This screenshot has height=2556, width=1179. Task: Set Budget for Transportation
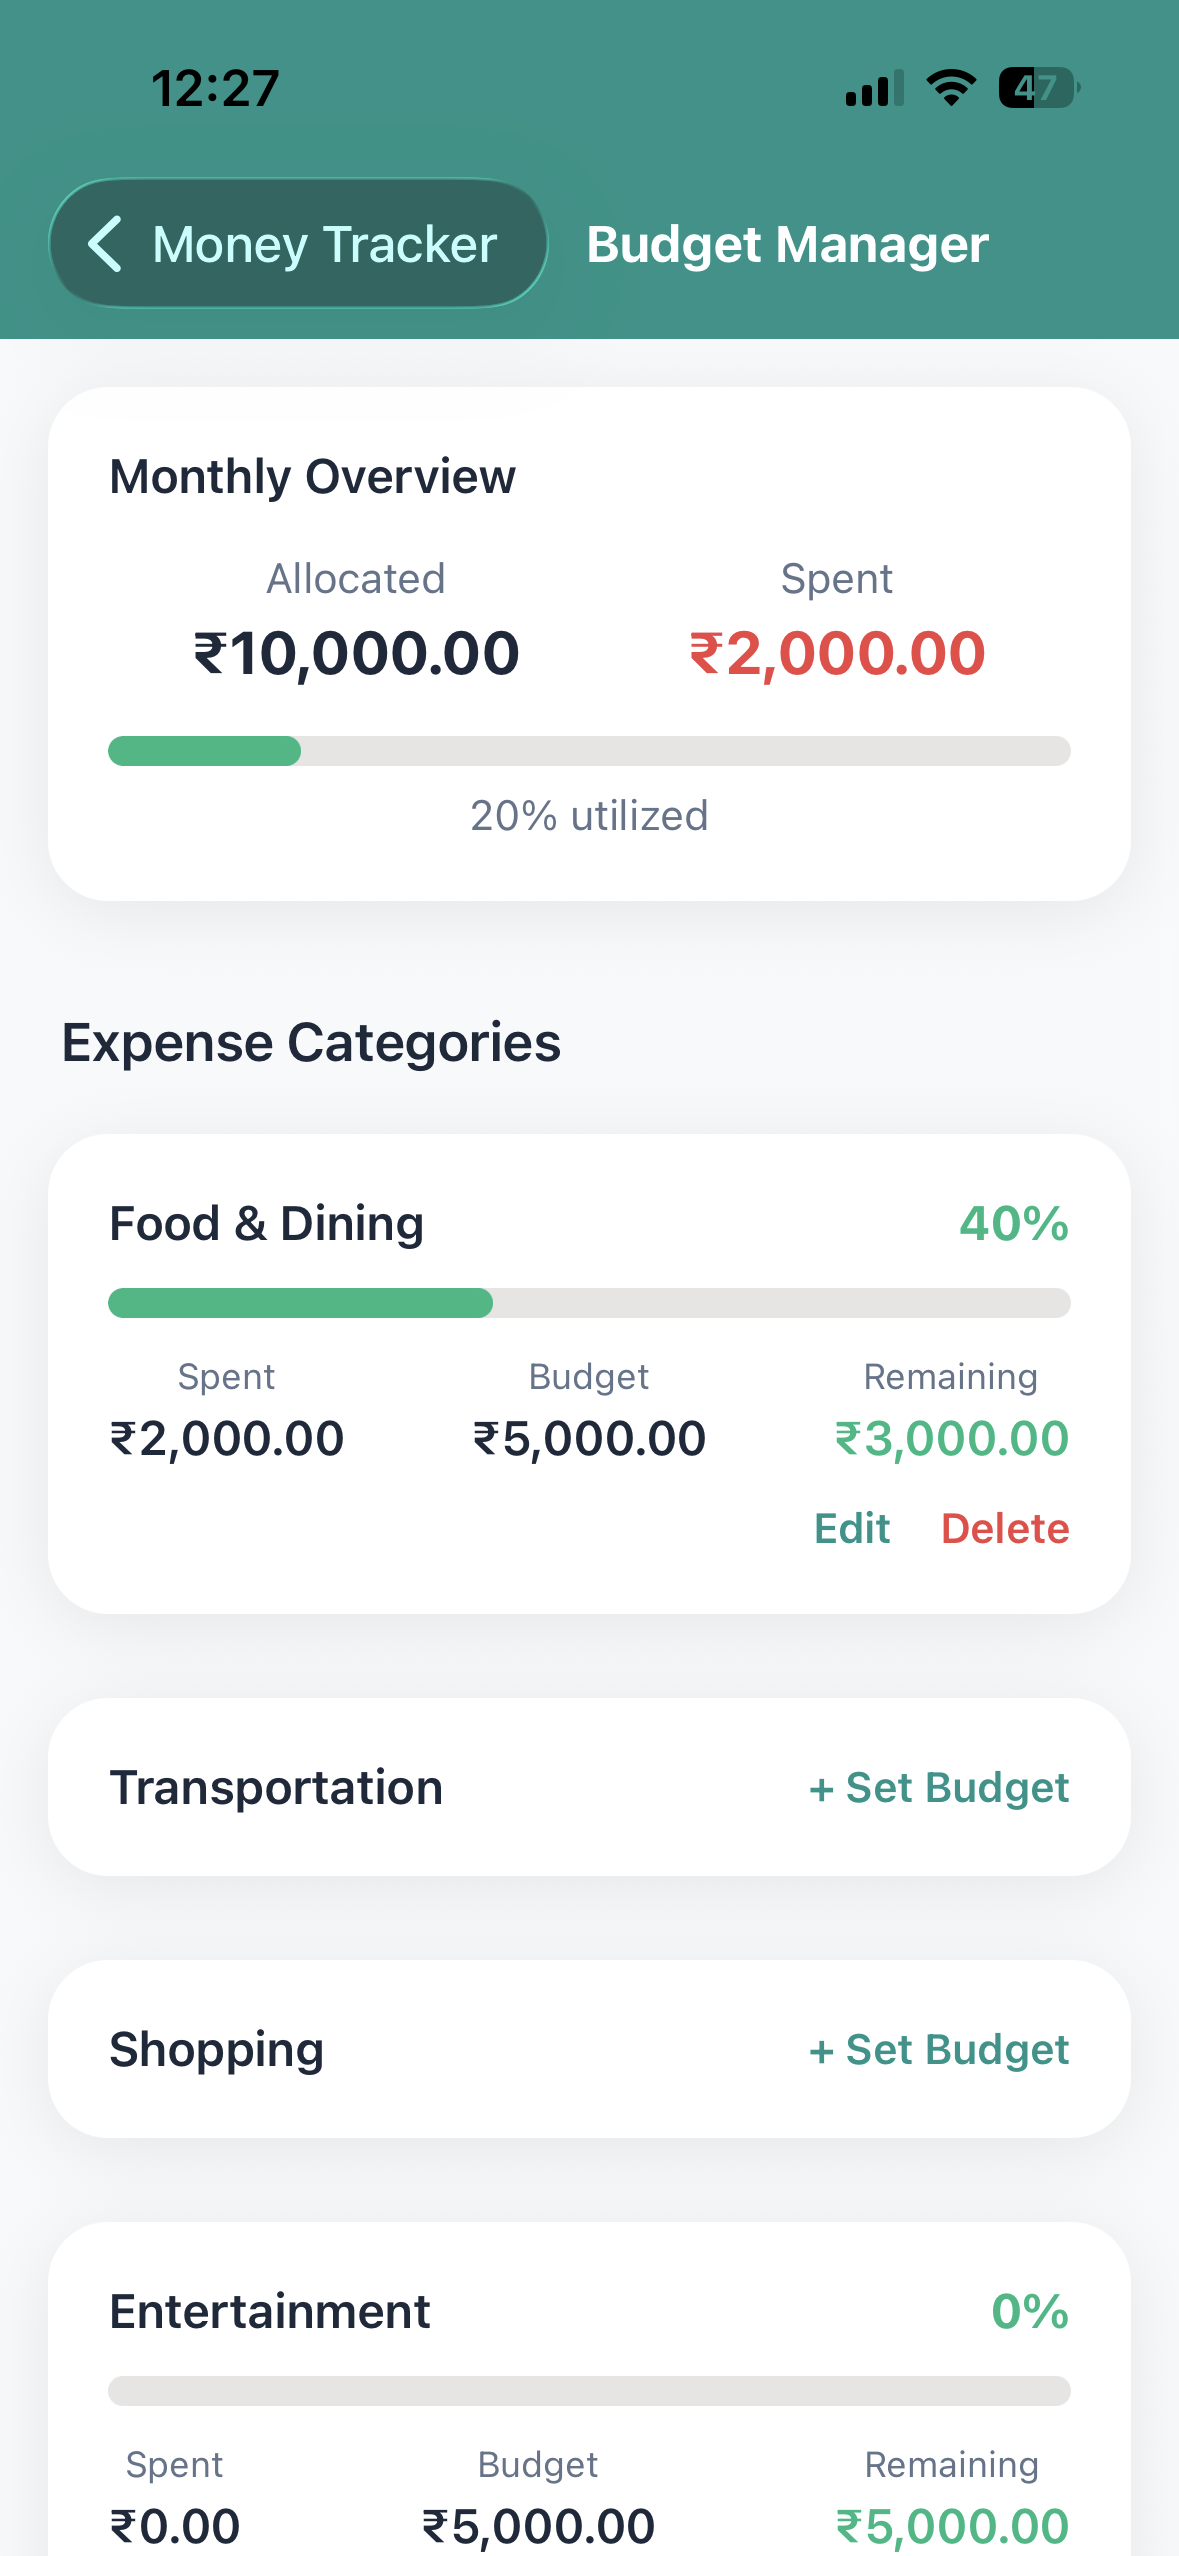[x=939, y=1788]
